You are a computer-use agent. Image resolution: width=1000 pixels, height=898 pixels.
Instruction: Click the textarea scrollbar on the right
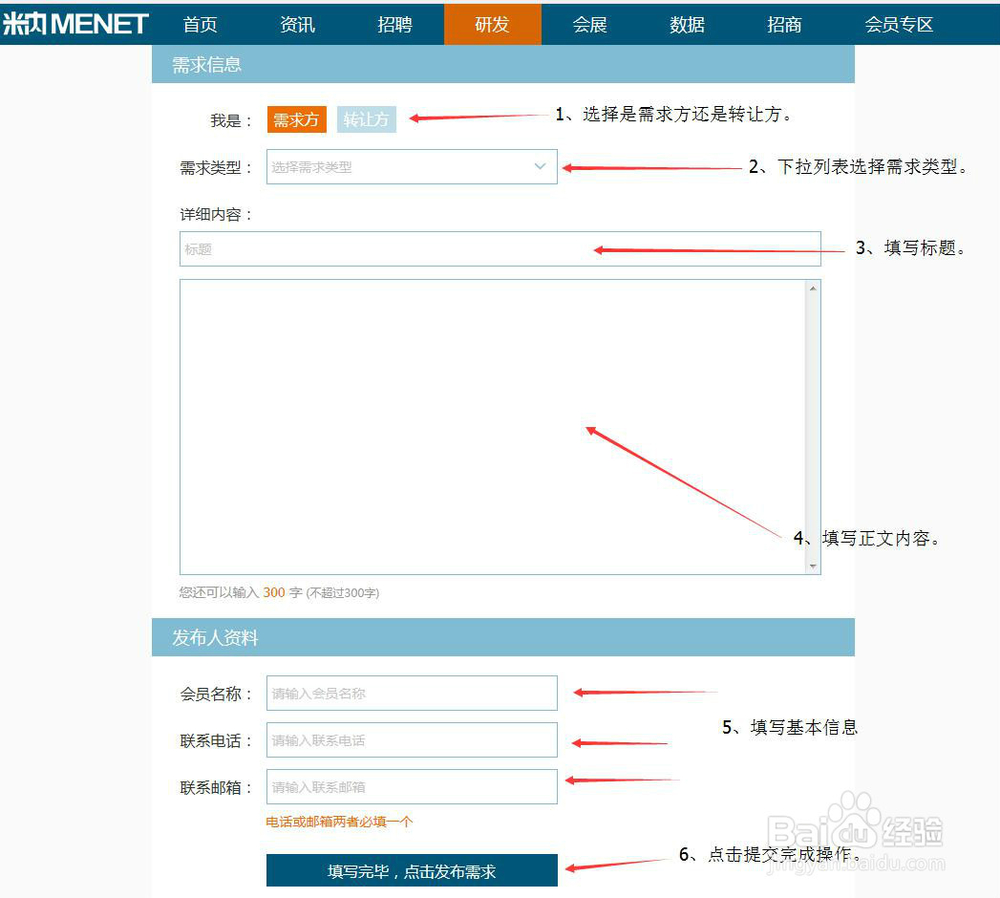(813, 428)
